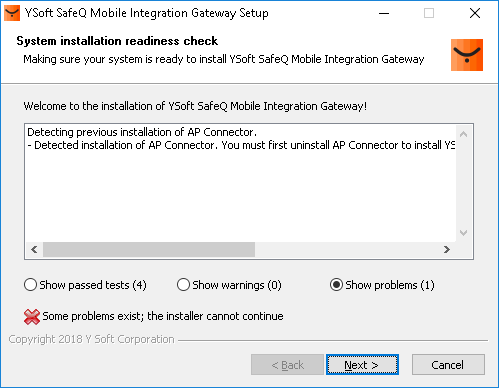Click the horizontal scrollbar thumb
The height and width of the screenshot is (388, 499).
pyautogui.click(x=149, y=249)
